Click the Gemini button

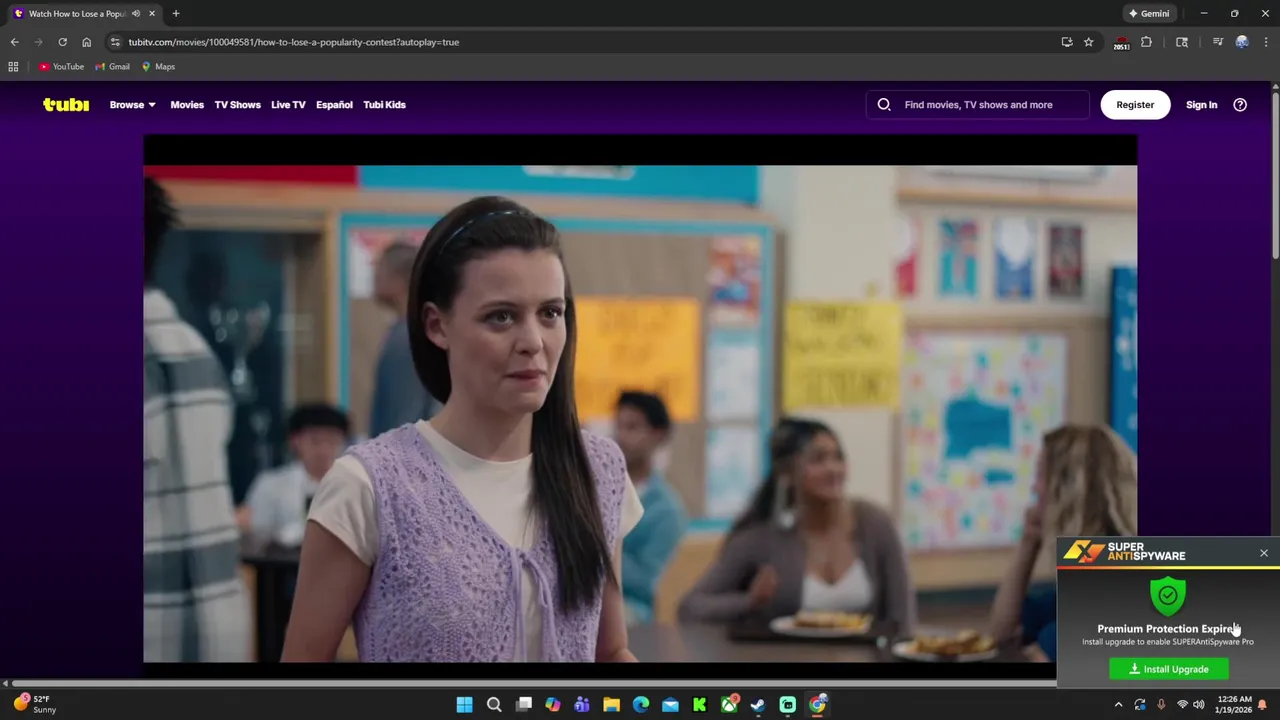click(1148, 13)
